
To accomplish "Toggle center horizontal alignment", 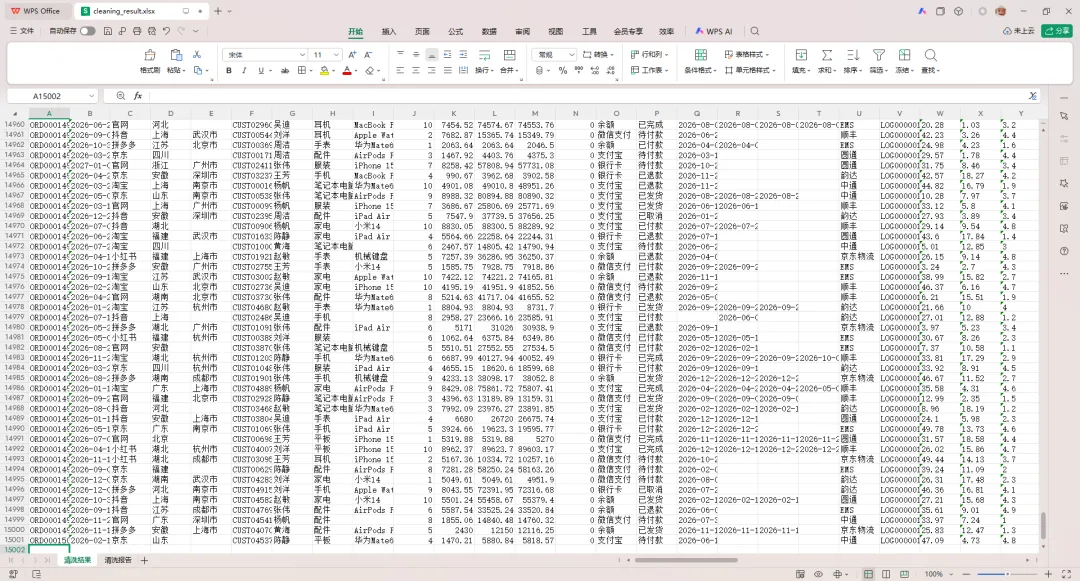I will point(415,70).
